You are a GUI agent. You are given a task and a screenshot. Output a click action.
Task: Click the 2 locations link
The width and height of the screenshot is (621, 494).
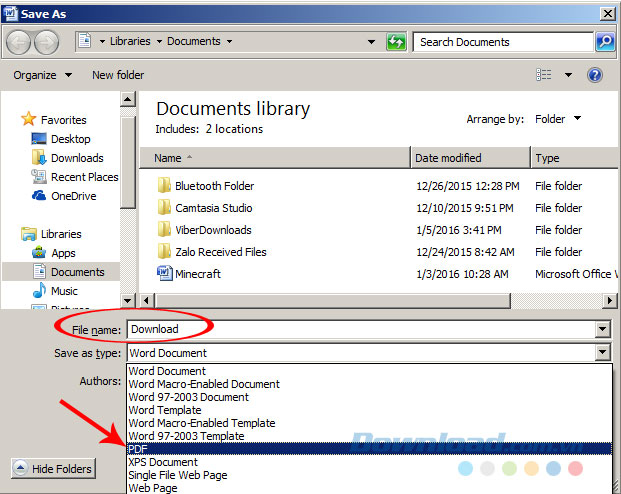click(x=234, y=129)
